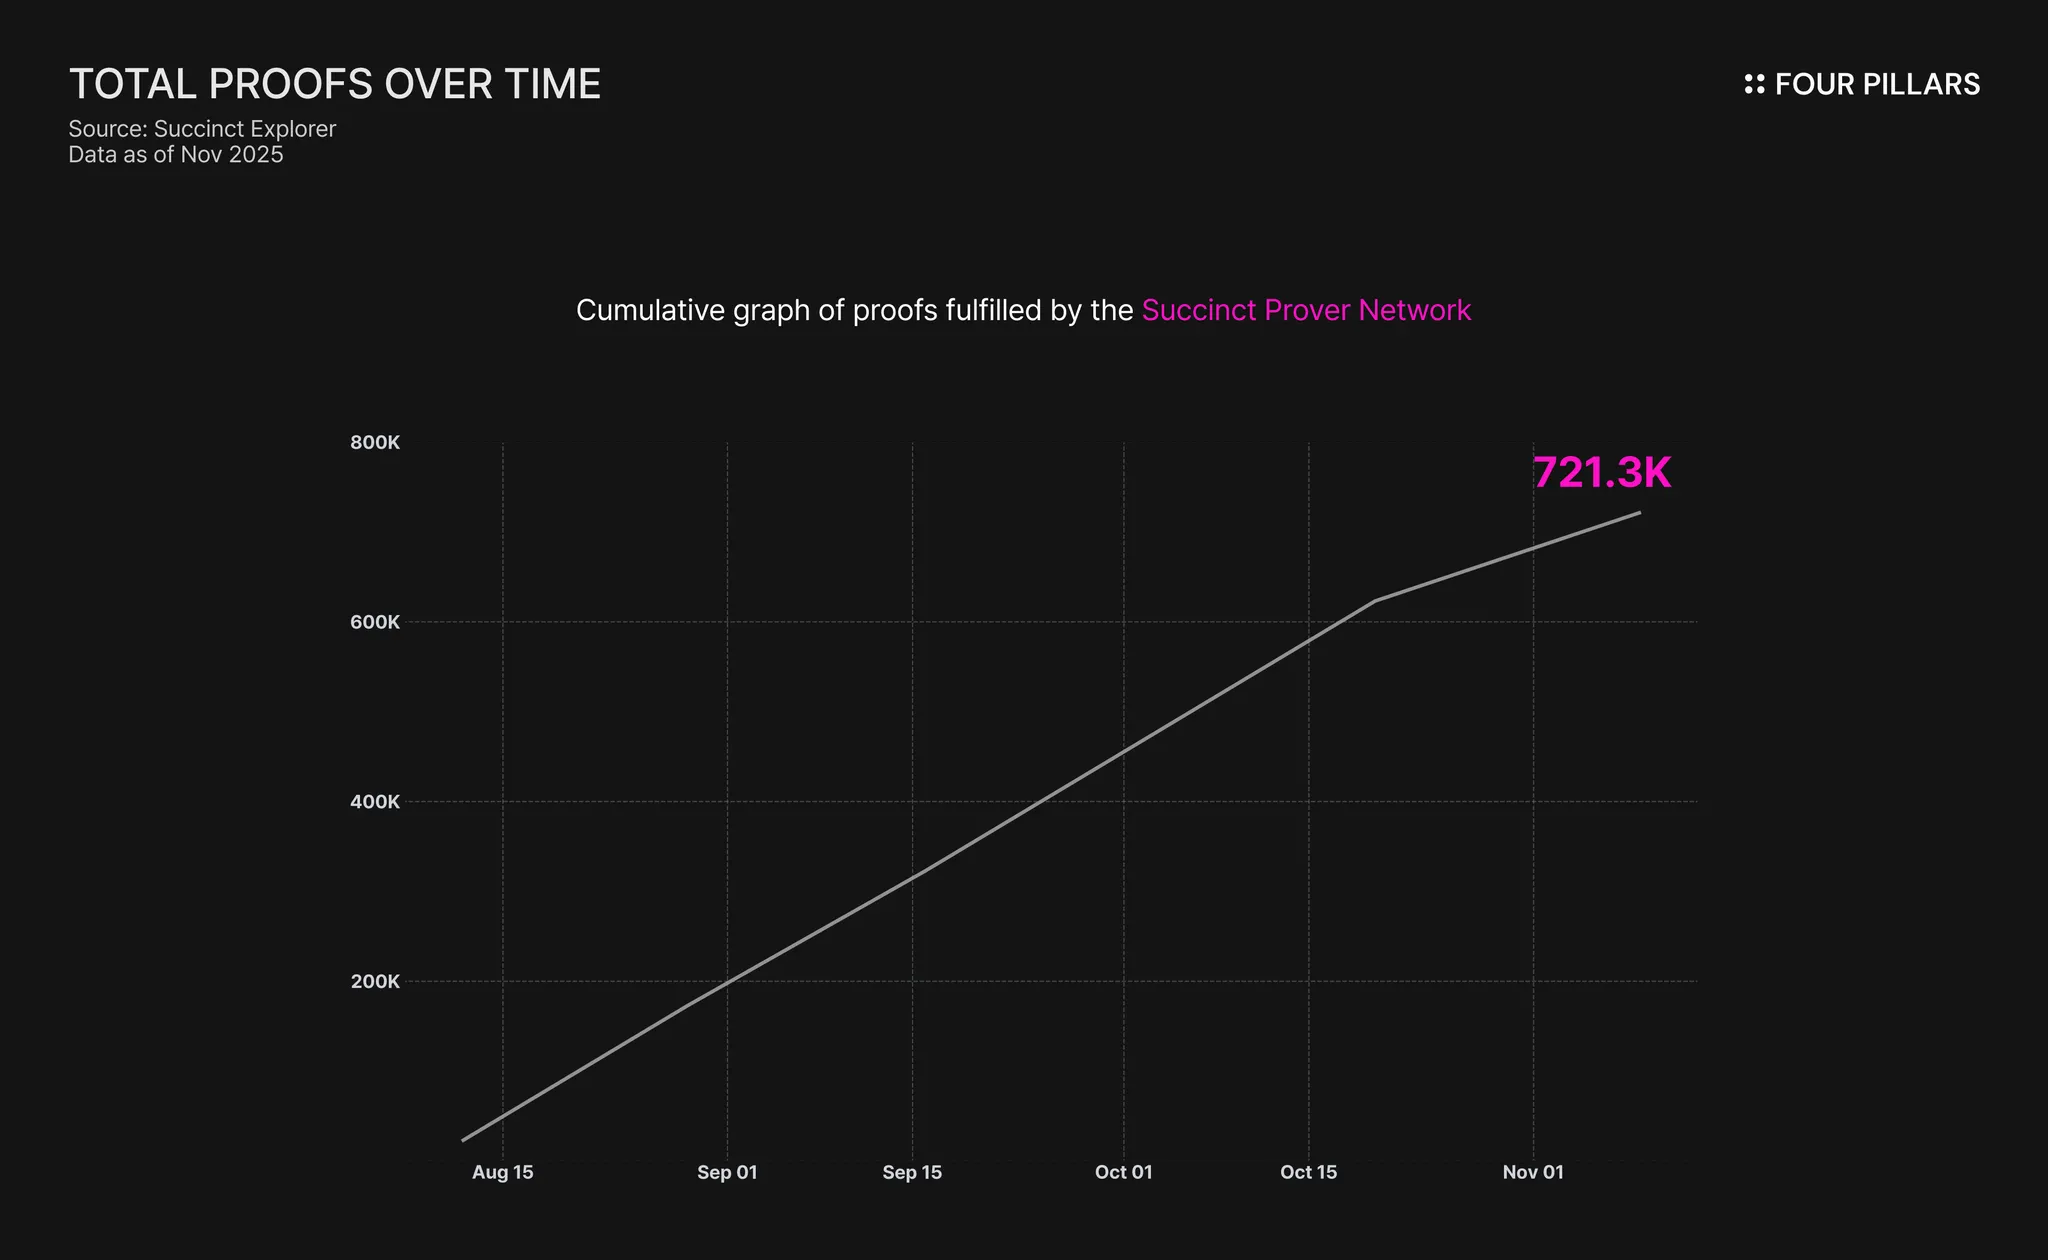Click the line's starting point at bottom left
This screenshot has width=2048, height=1260.
(463, 1140)
